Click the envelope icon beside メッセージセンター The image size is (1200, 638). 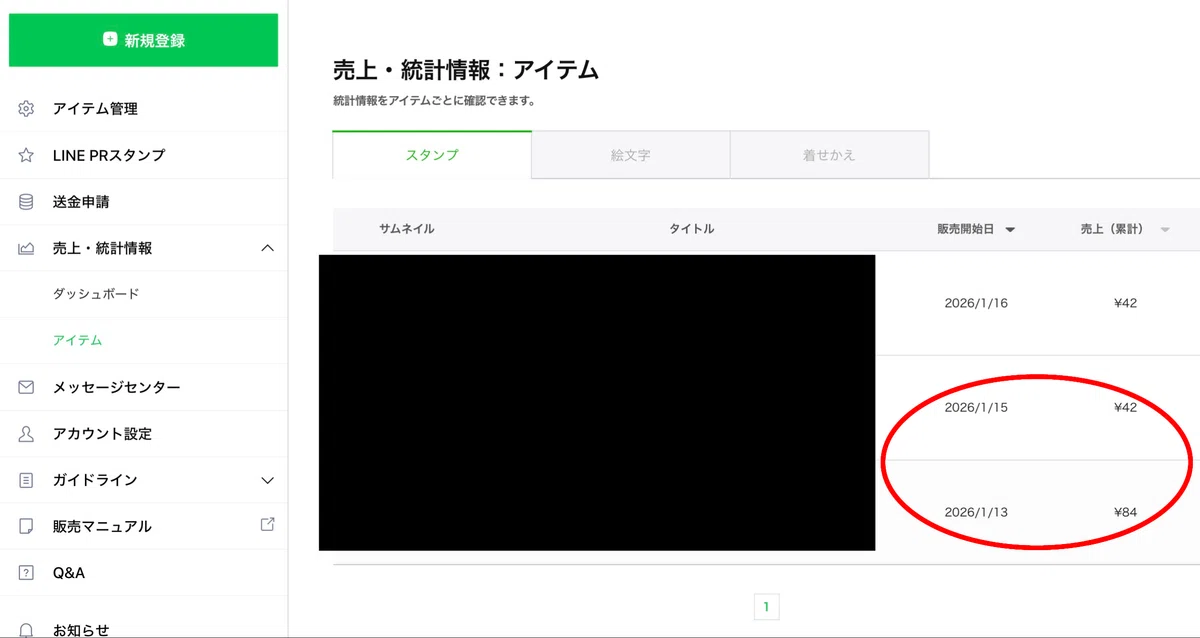(26, 387)
